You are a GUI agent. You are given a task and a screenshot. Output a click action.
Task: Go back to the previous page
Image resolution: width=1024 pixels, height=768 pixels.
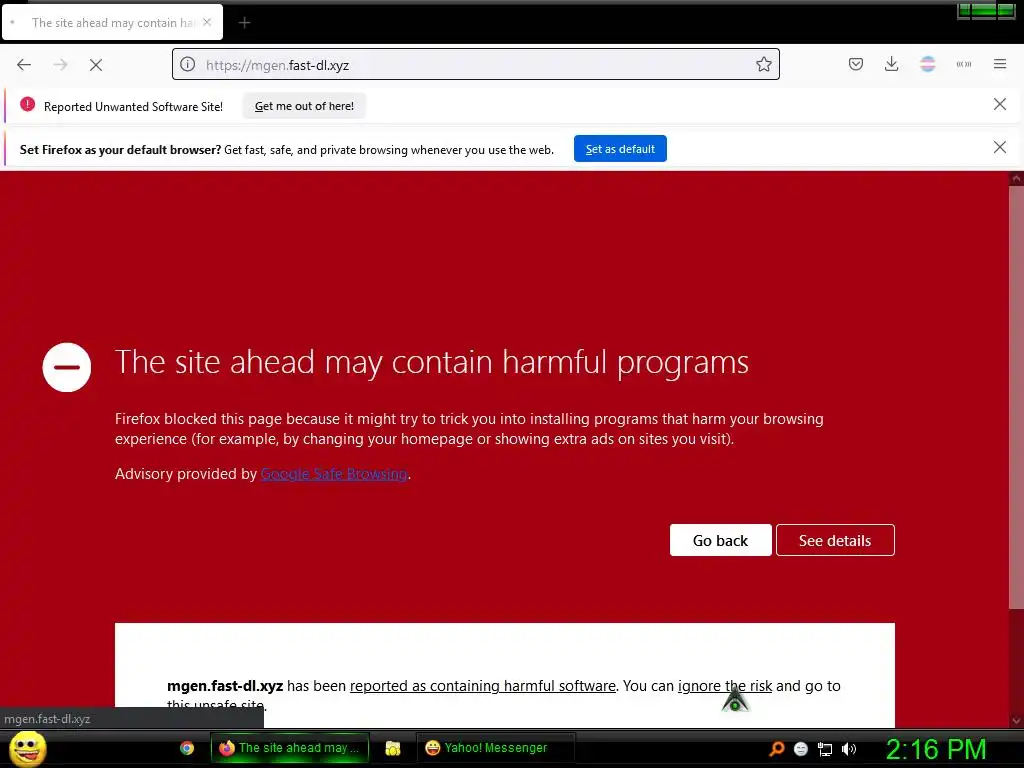(24, 65)
